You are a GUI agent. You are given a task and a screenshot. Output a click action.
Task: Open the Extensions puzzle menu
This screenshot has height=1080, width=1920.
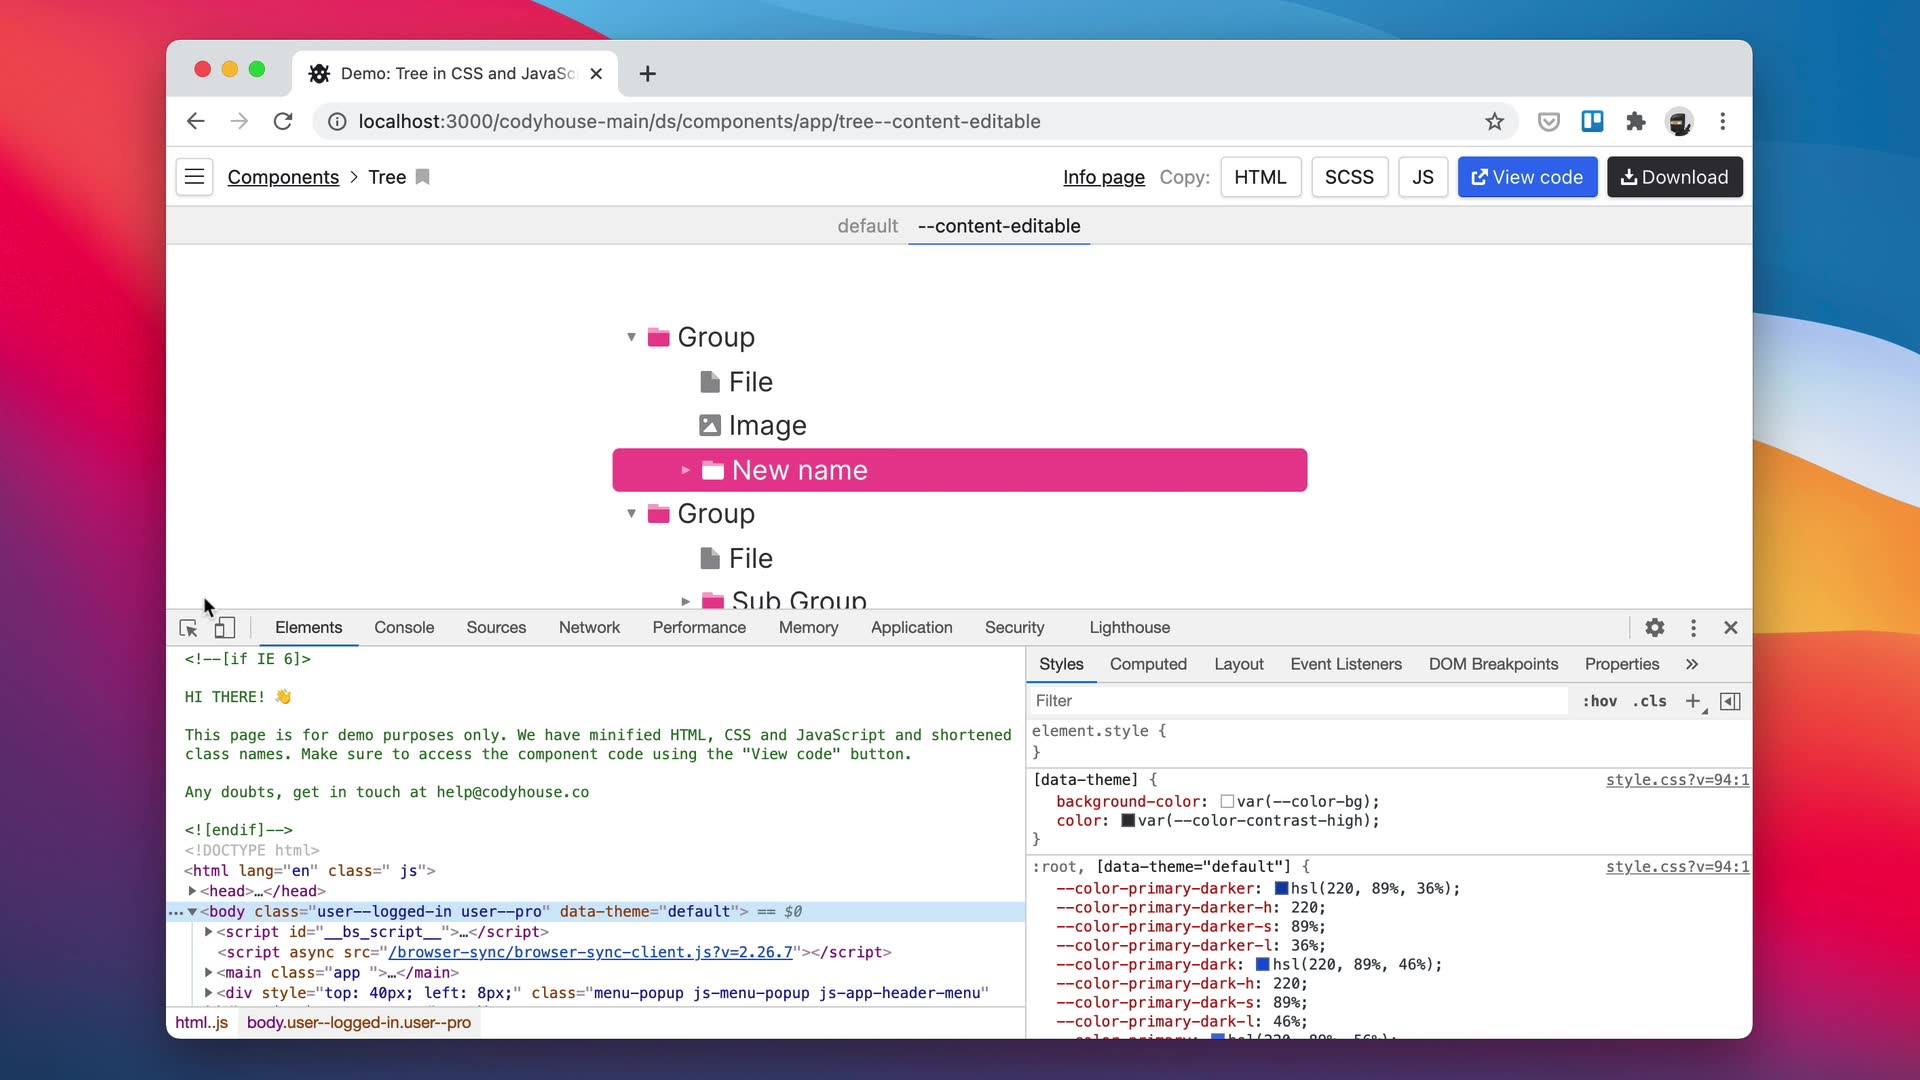point(1636,121)
